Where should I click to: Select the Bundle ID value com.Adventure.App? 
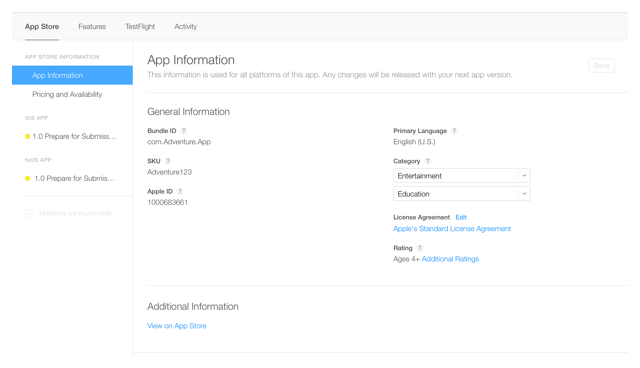(179, 142)
